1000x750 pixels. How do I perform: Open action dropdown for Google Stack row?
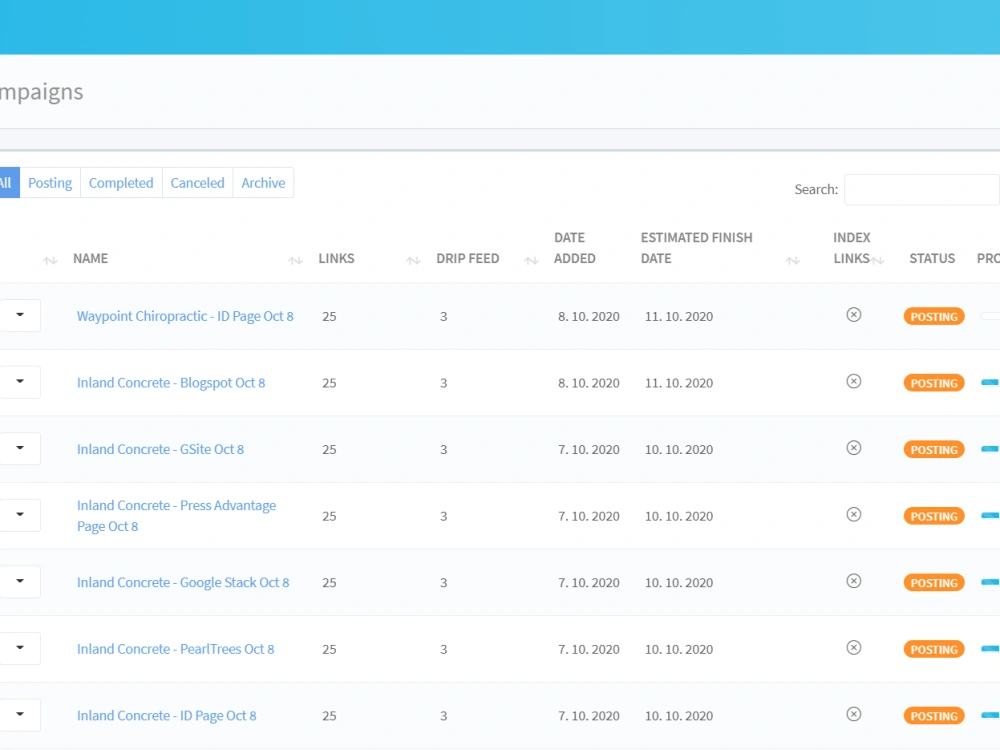pyautogui.click(x=20, y=582)
